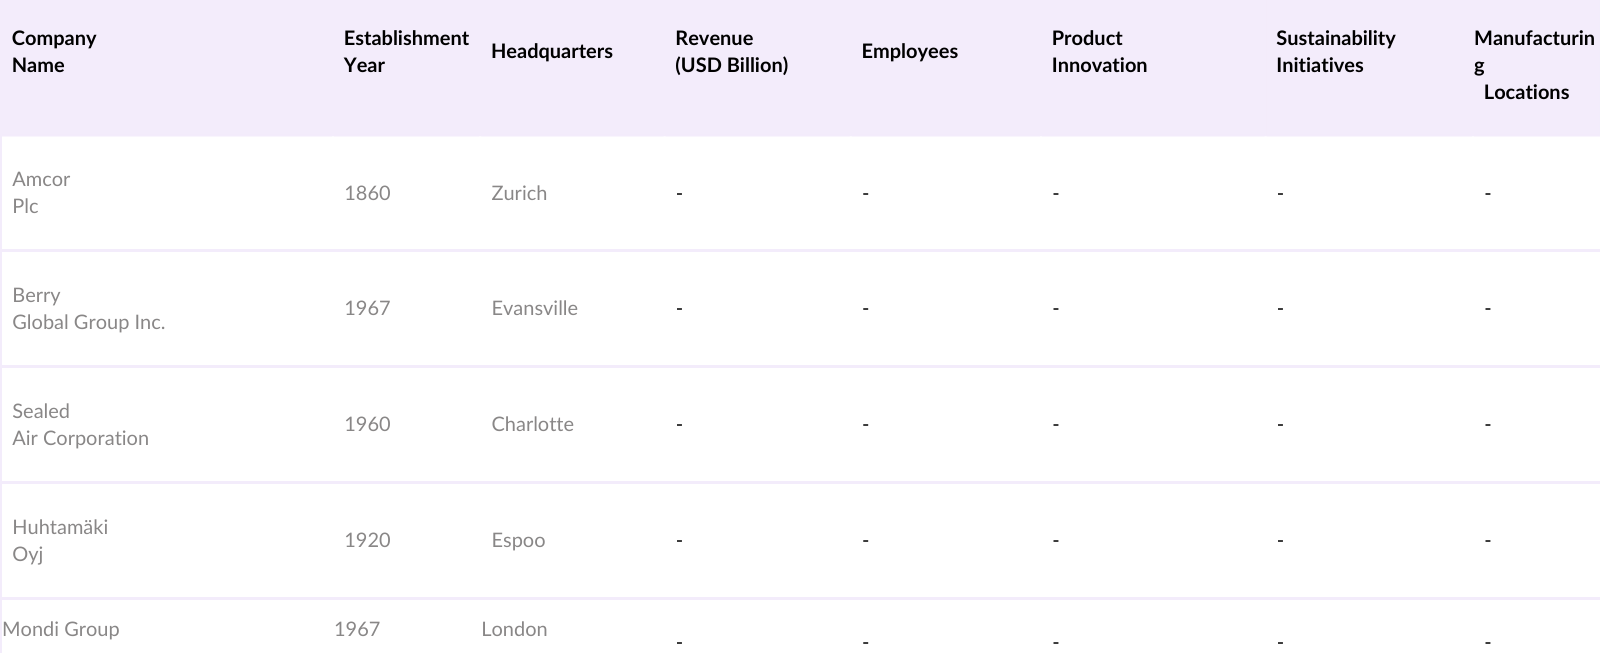Select the Zurich headquarters cell

[x=519, y=193]
